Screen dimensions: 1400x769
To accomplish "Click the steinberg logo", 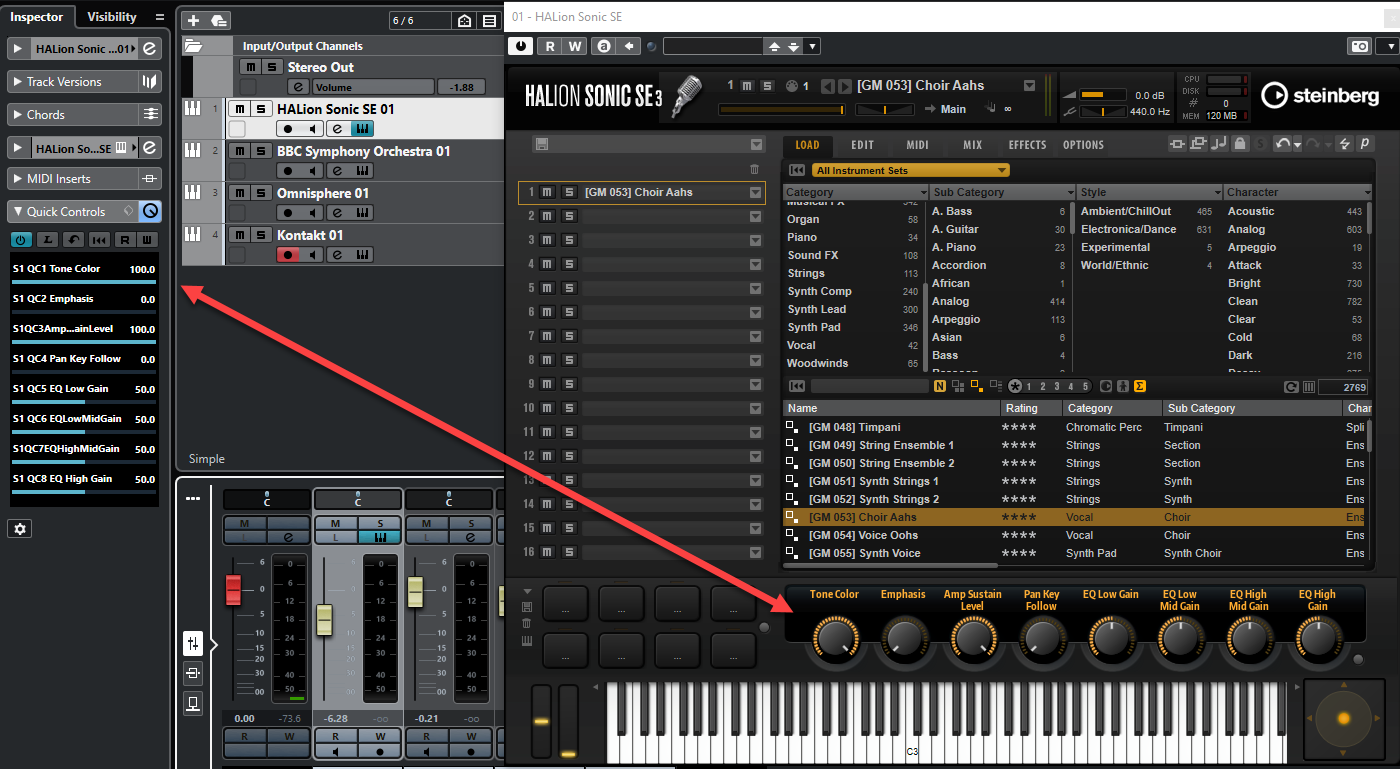I will (x=1320, y=95).
